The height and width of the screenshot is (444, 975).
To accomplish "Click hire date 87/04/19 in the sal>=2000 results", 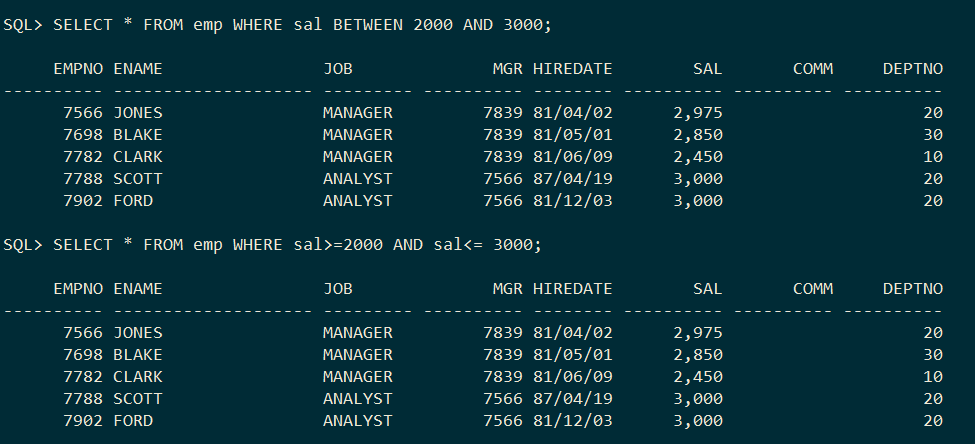I will coord(573,399).
